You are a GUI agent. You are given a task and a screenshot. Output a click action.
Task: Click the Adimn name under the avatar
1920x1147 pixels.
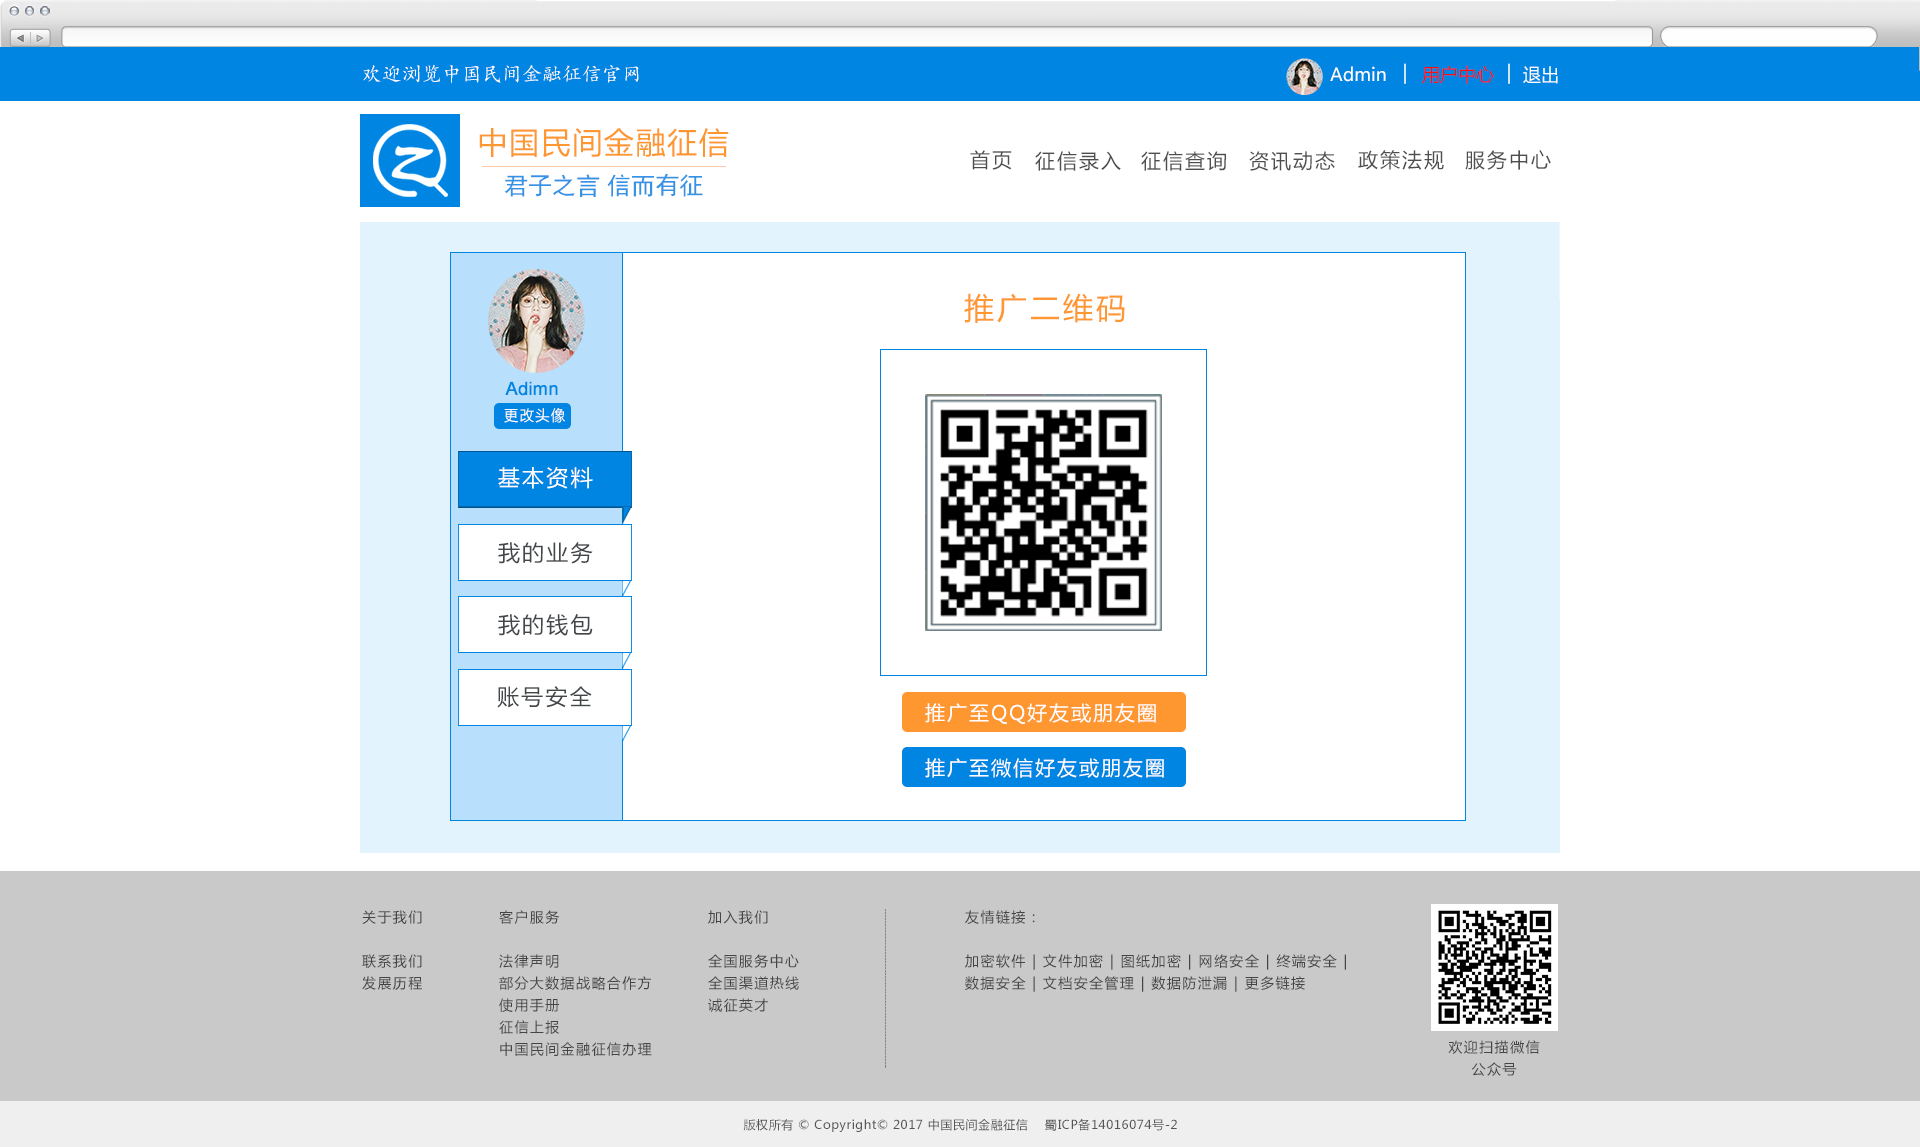(x=532, y=389)
